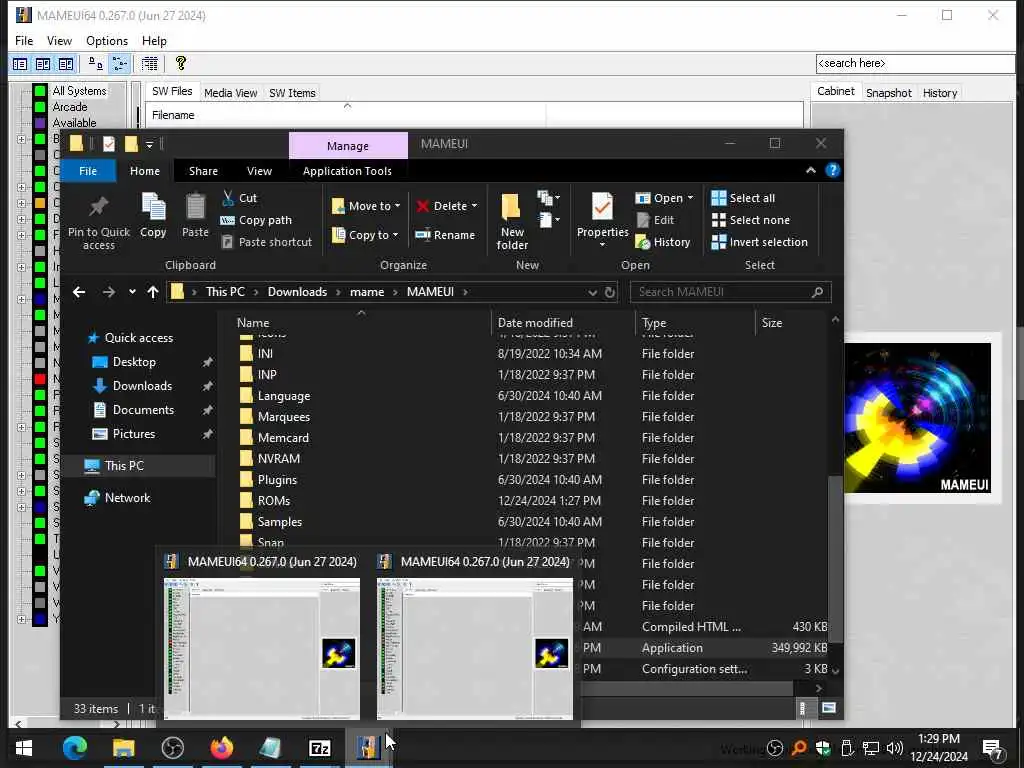Image resolution: width=1024 pixels, height=768 pixels.
Task: Go back with Explorer's left arrow
Action: coord(79,292)
